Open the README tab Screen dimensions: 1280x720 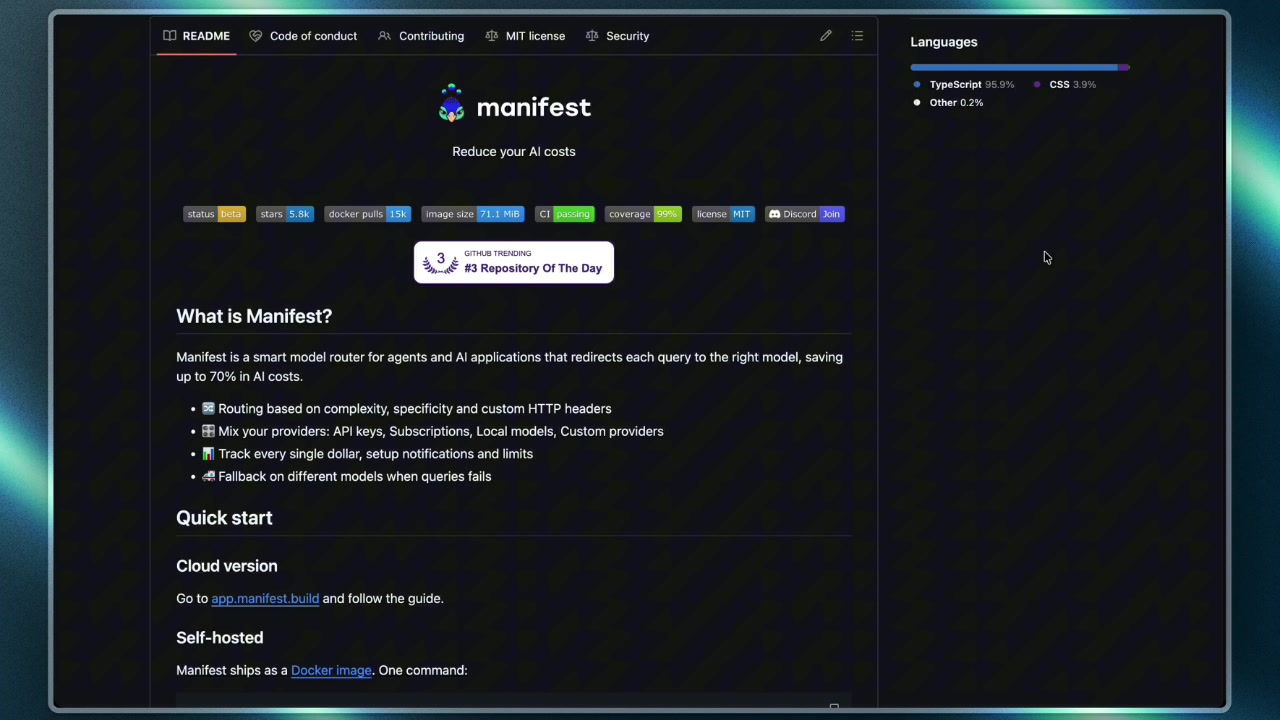coord(197,36)
